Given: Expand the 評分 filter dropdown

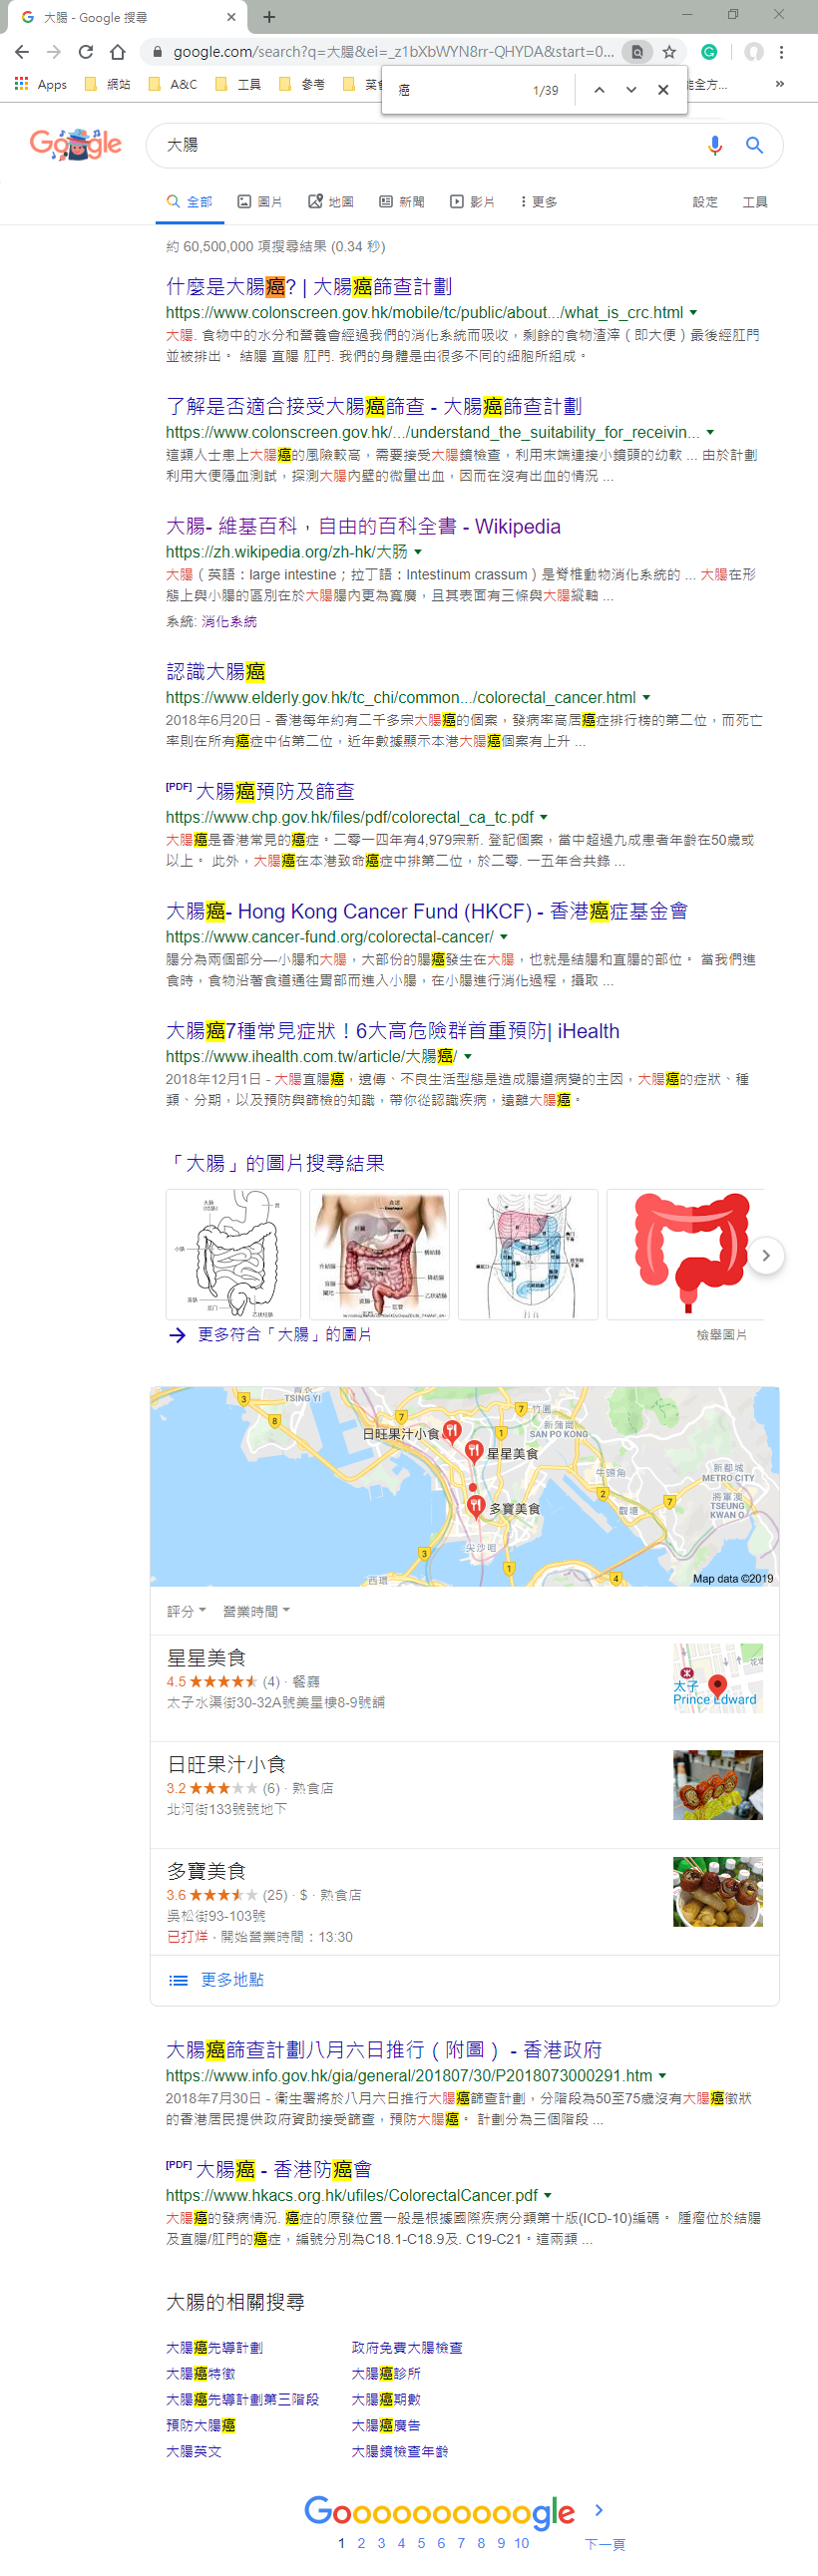Looking at the screenshot, I should click(x=186, y=1611).
